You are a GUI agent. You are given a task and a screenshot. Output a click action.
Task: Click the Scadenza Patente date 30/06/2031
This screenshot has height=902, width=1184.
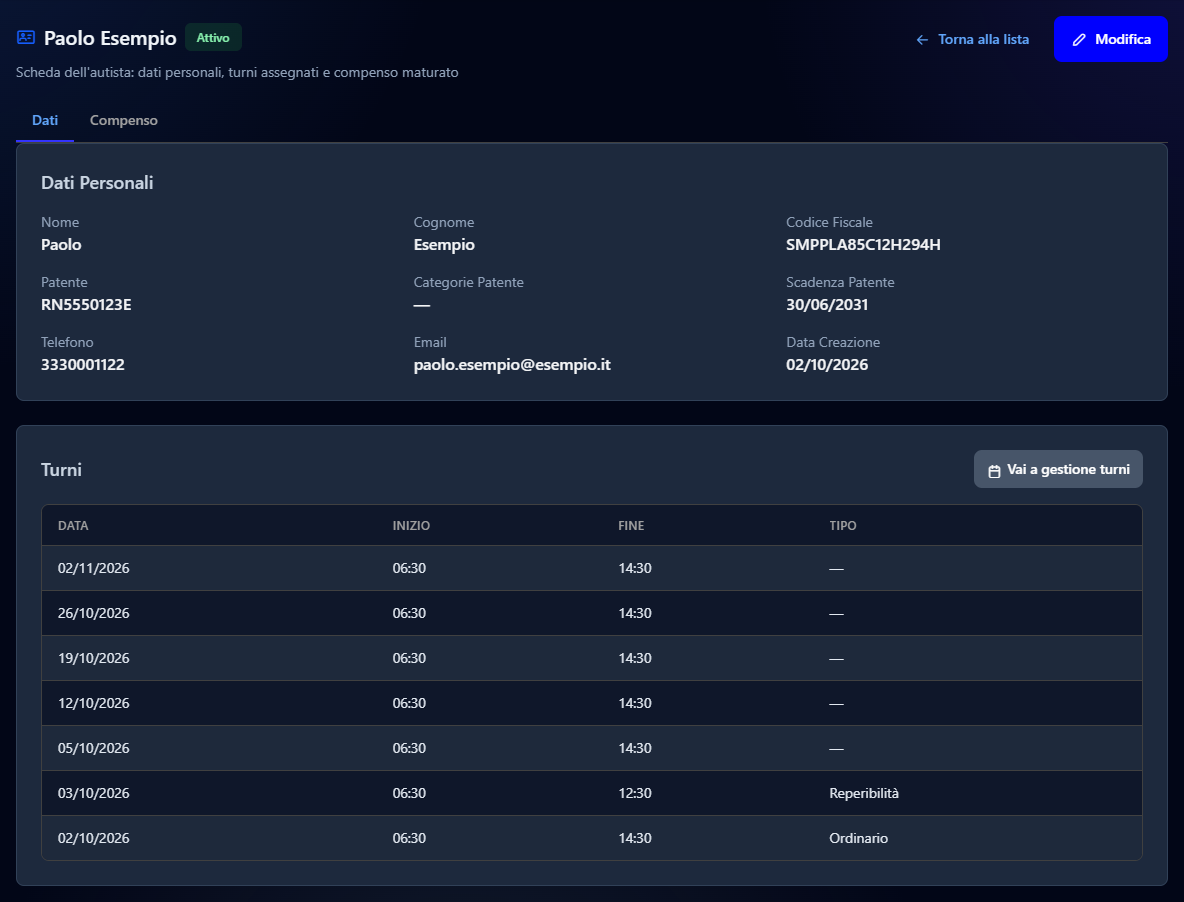click(827, 305)
